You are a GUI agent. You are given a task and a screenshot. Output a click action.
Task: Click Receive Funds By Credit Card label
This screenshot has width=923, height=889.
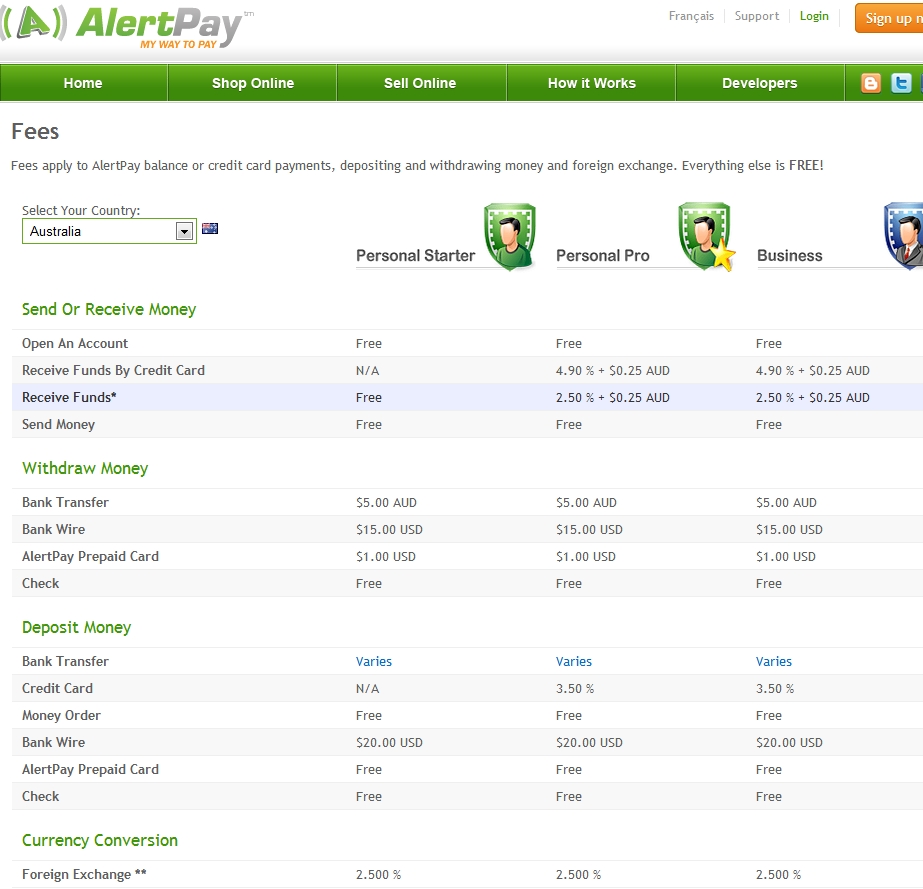(114, 370)
